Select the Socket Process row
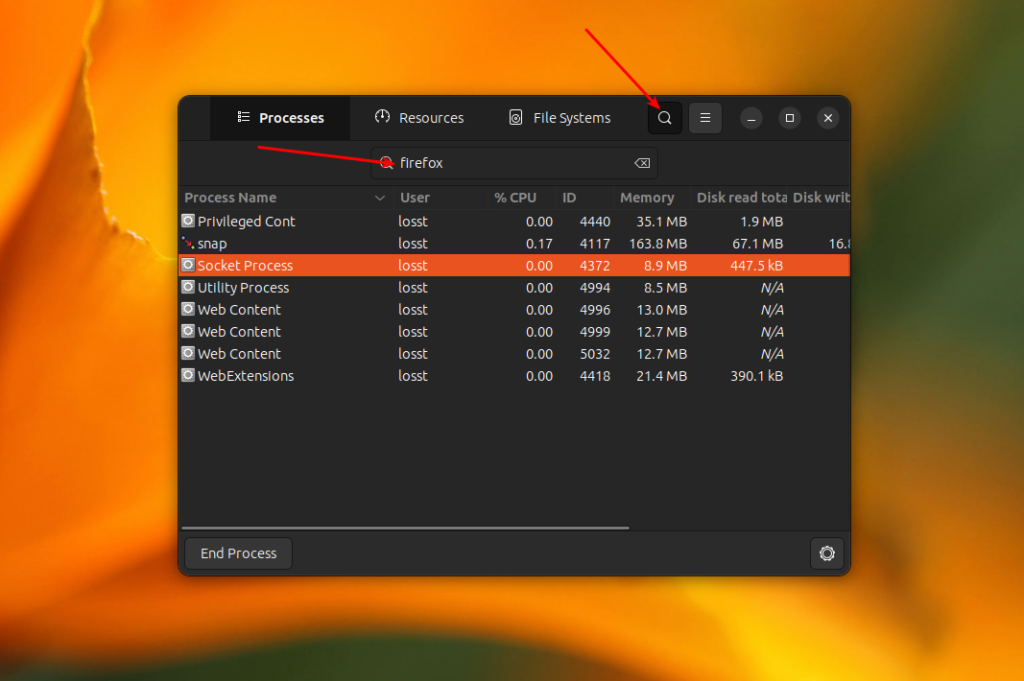This screenshot has height=681, width=1024. tap(514, 265)
